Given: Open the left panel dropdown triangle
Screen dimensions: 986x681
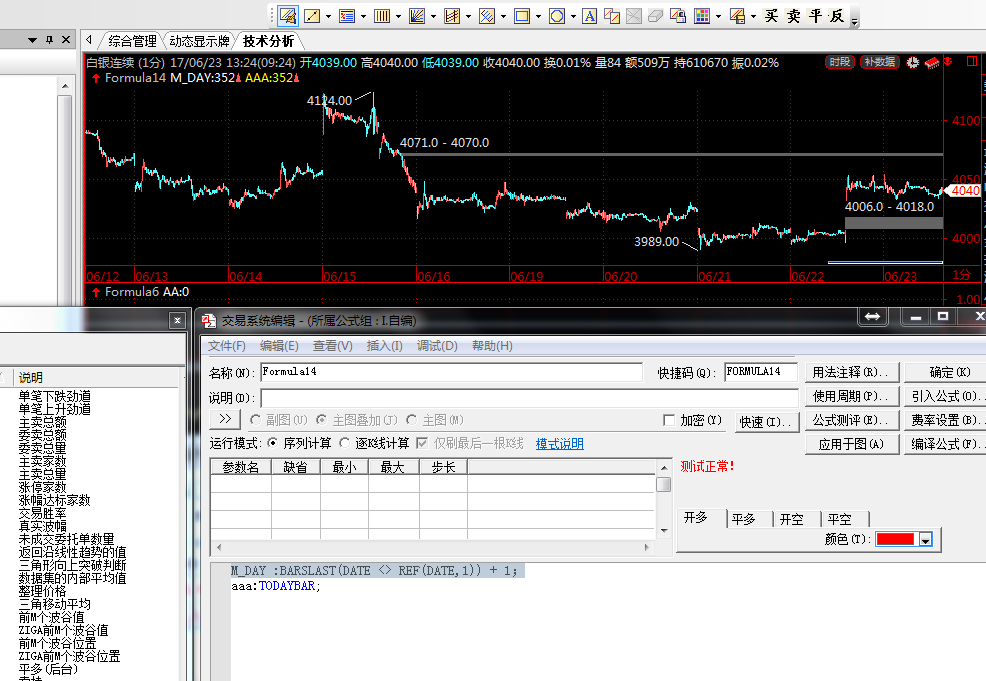Looking at the screenshot, I should click(x=32, y=40).
